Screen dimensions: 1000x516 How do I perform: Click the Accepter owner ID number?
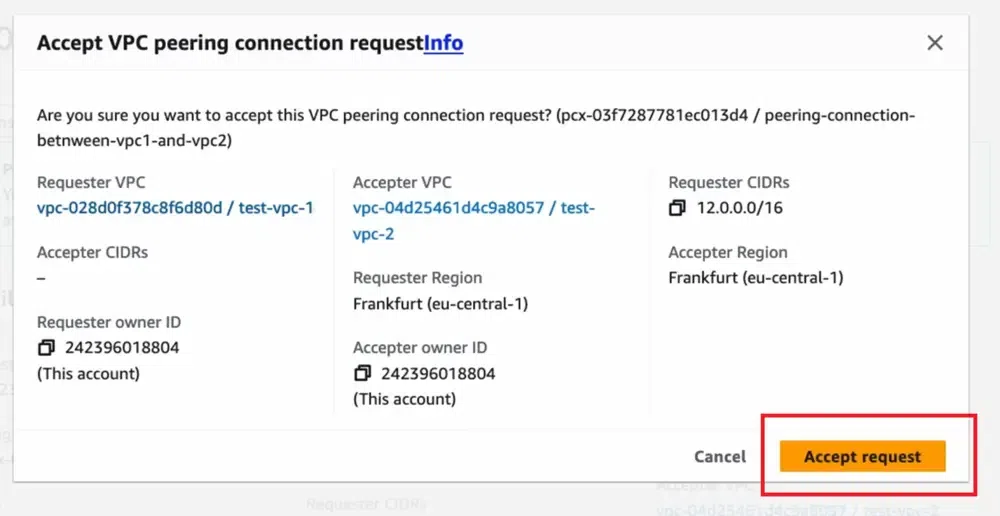(x=438, y=373)
